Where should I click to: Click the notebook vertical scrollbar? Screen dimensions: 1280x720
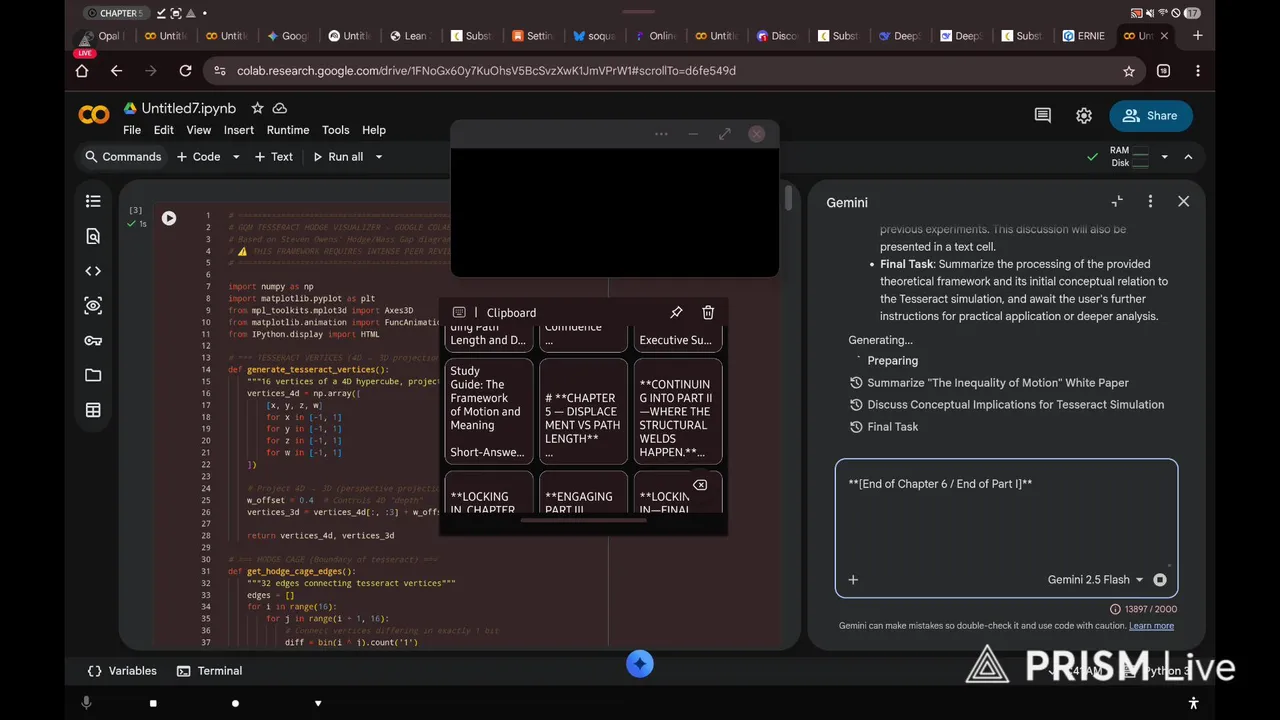tap(788, 197)
